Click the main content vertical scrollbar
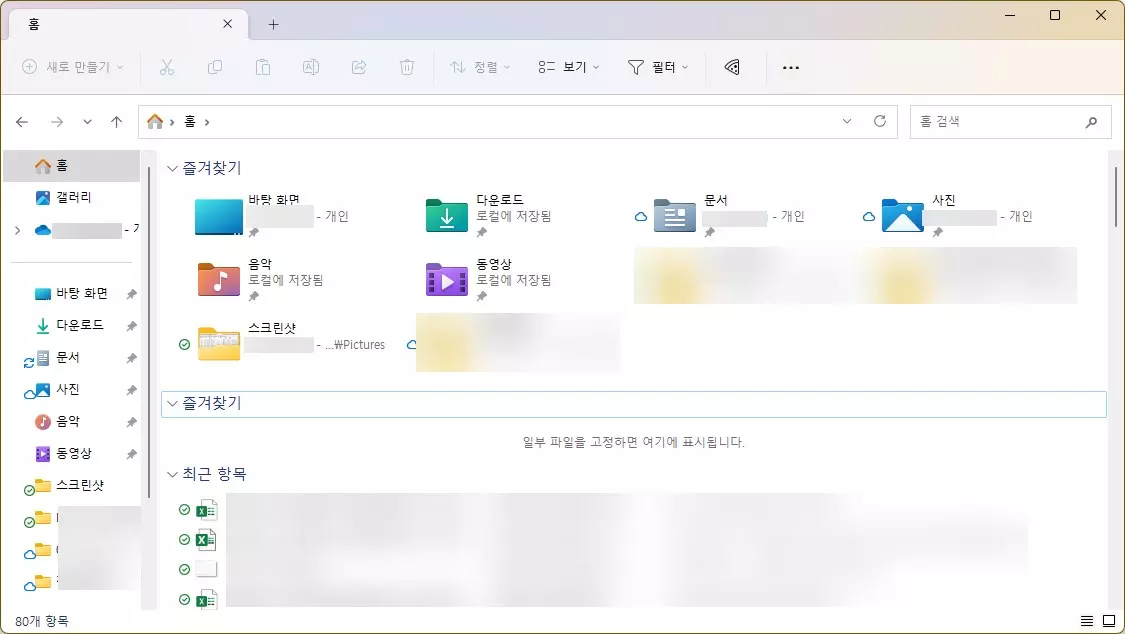The image size is (1125, 634). tap(1116, 197)
